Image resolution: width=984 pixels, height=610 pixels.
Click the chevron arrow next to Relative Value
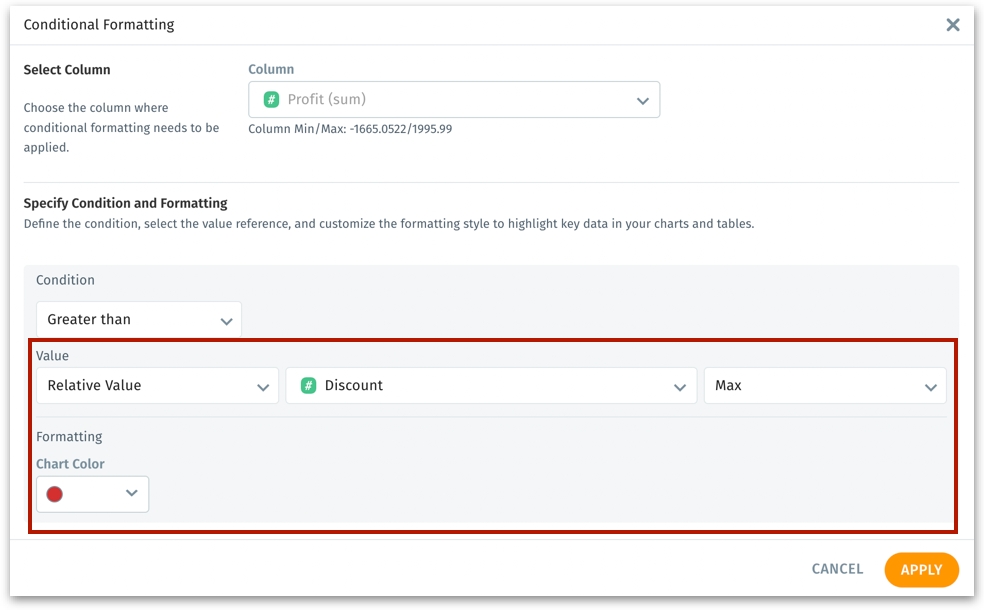(263, 387)
